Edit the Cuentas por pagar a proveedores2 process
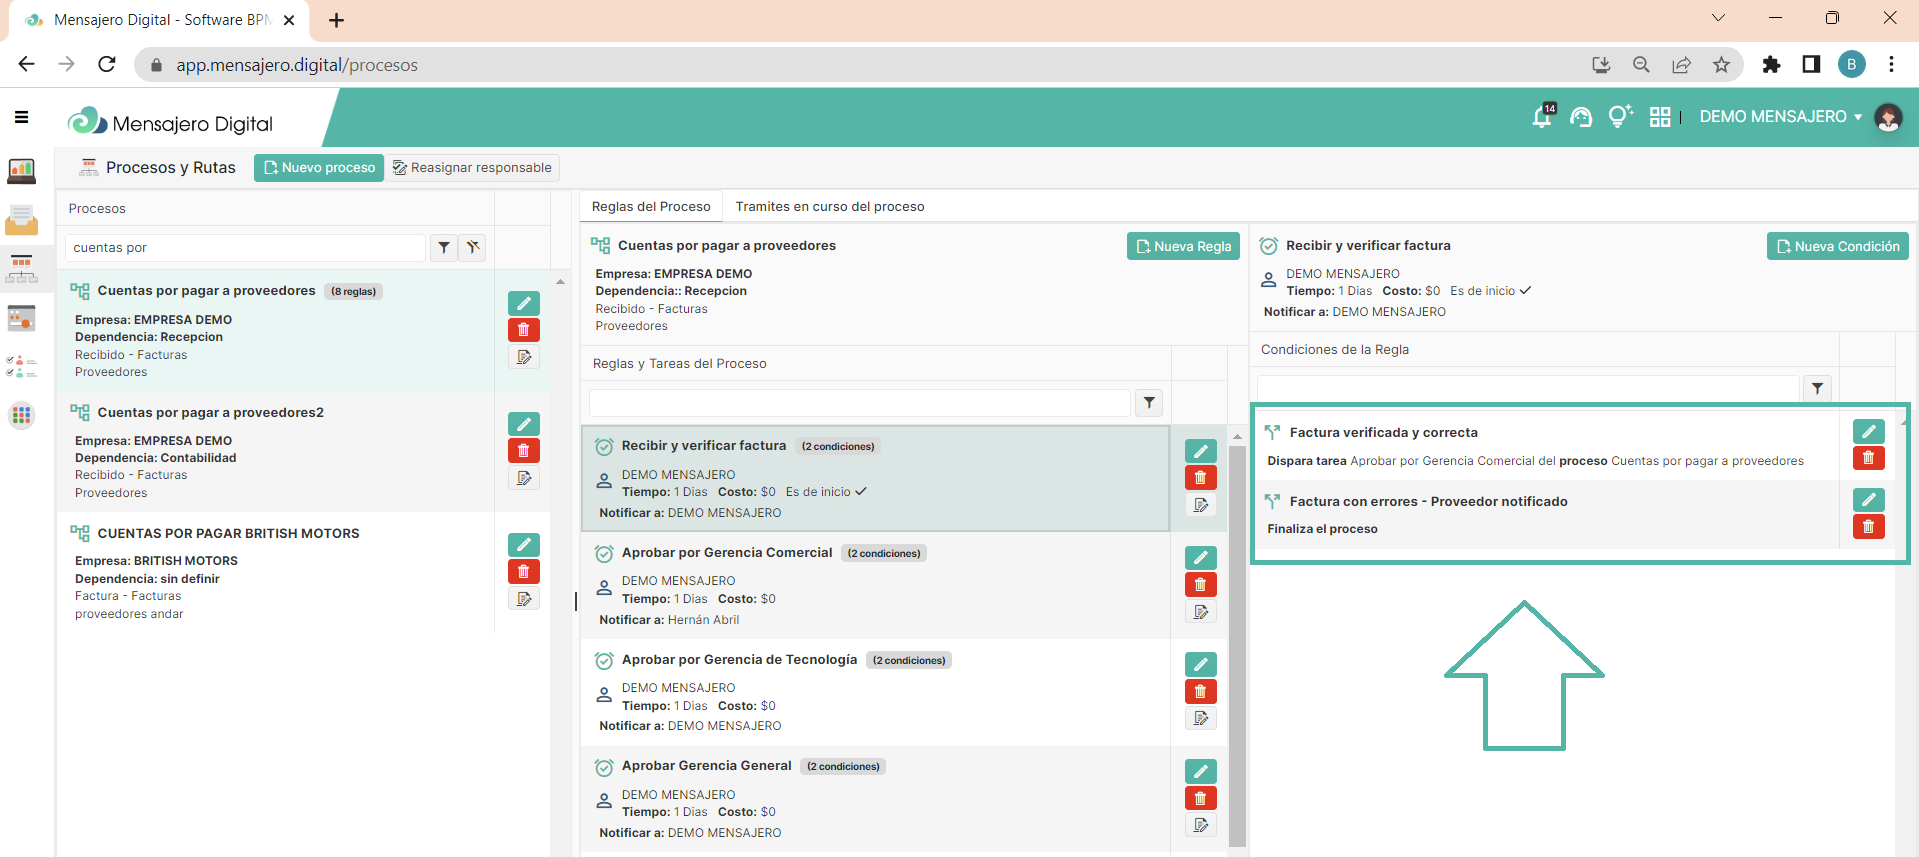 pos(523,424)
